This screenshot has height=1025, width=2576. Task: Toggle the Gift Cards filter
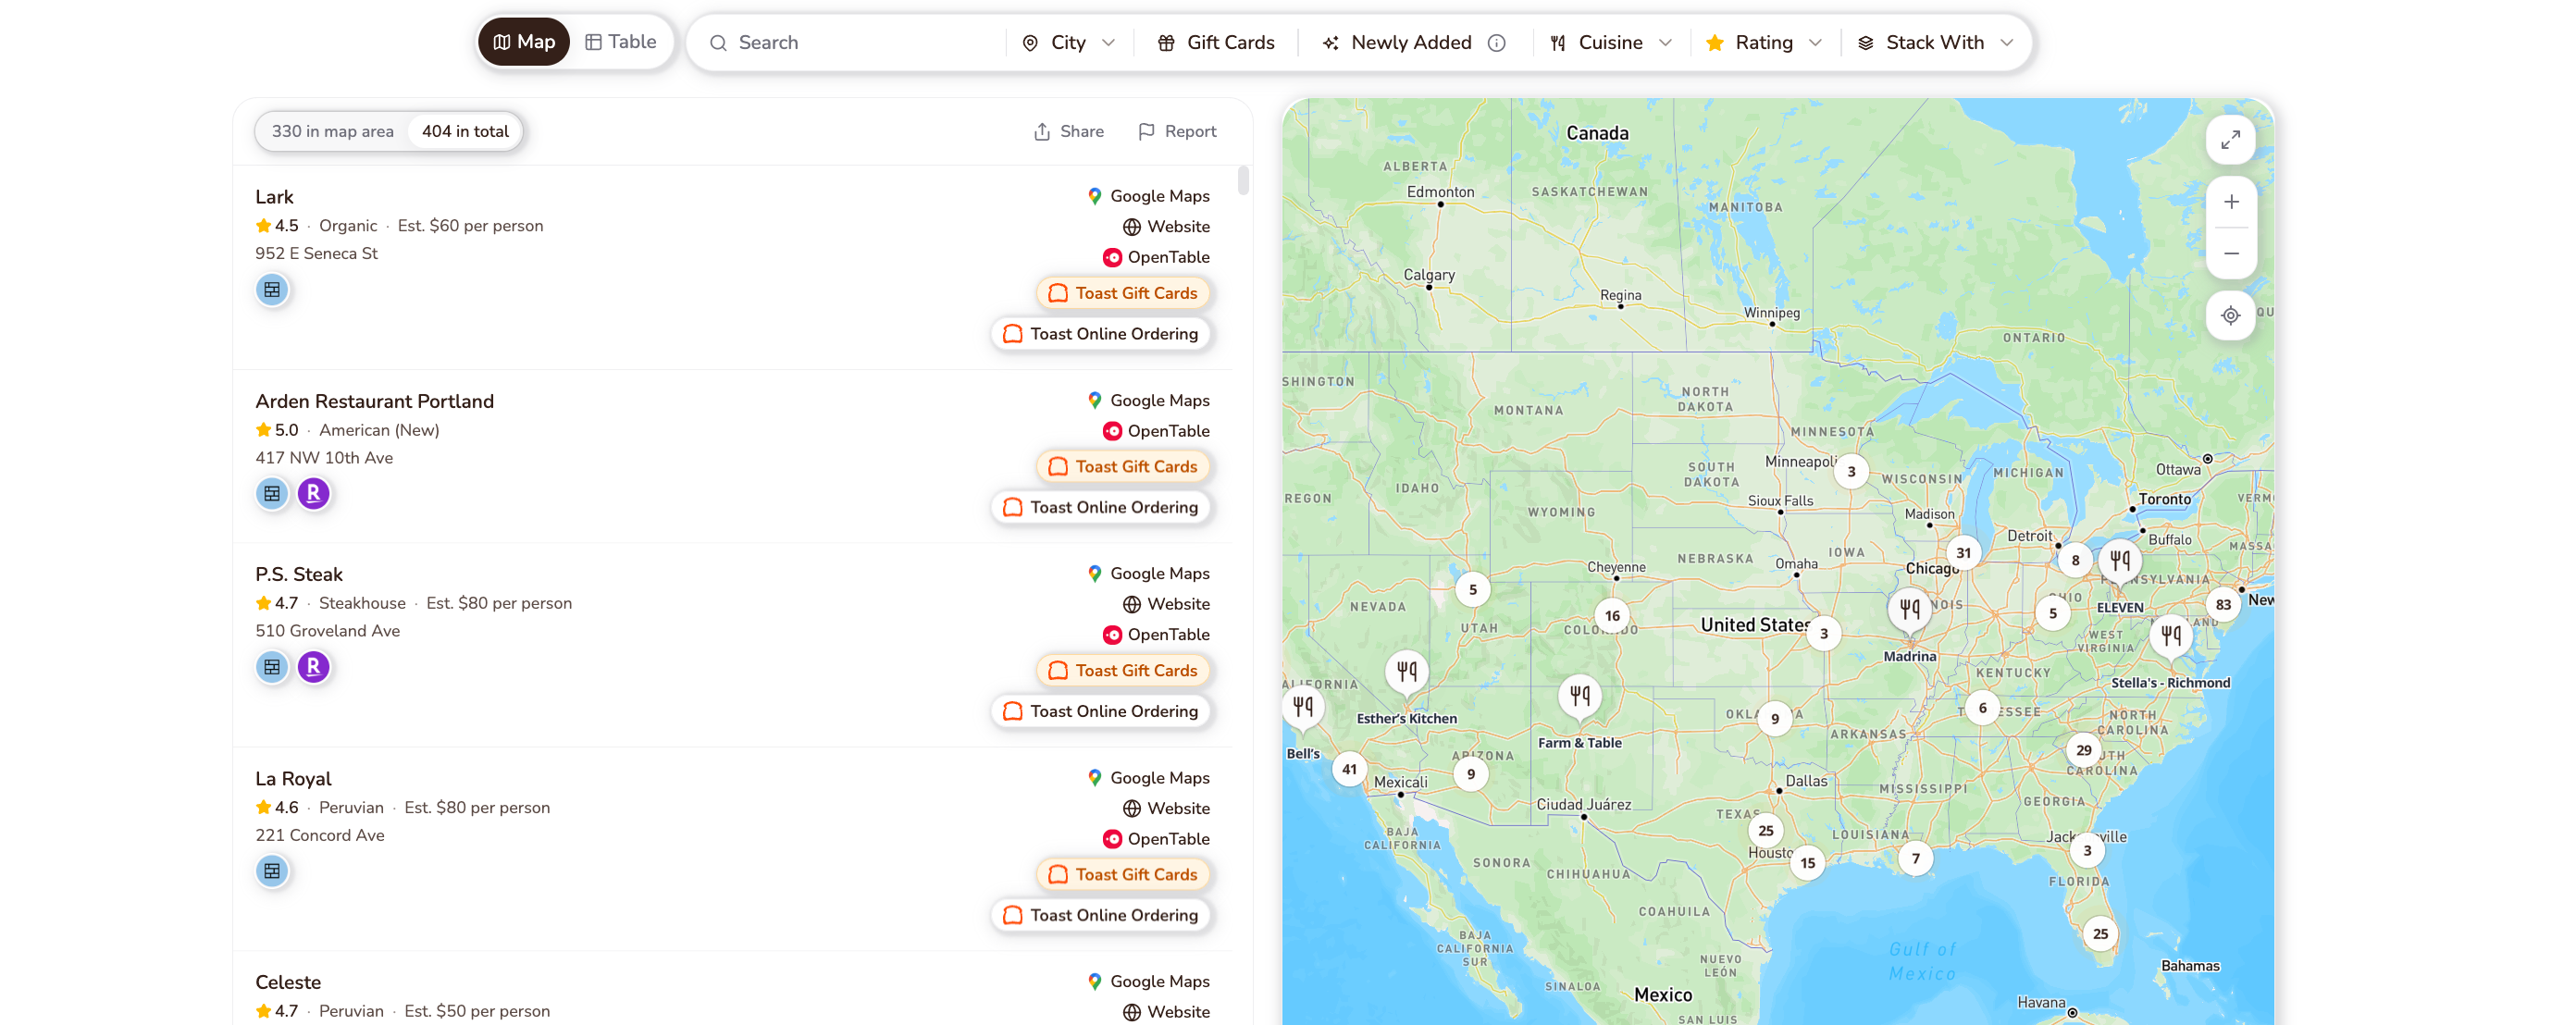click(1215, 43)
